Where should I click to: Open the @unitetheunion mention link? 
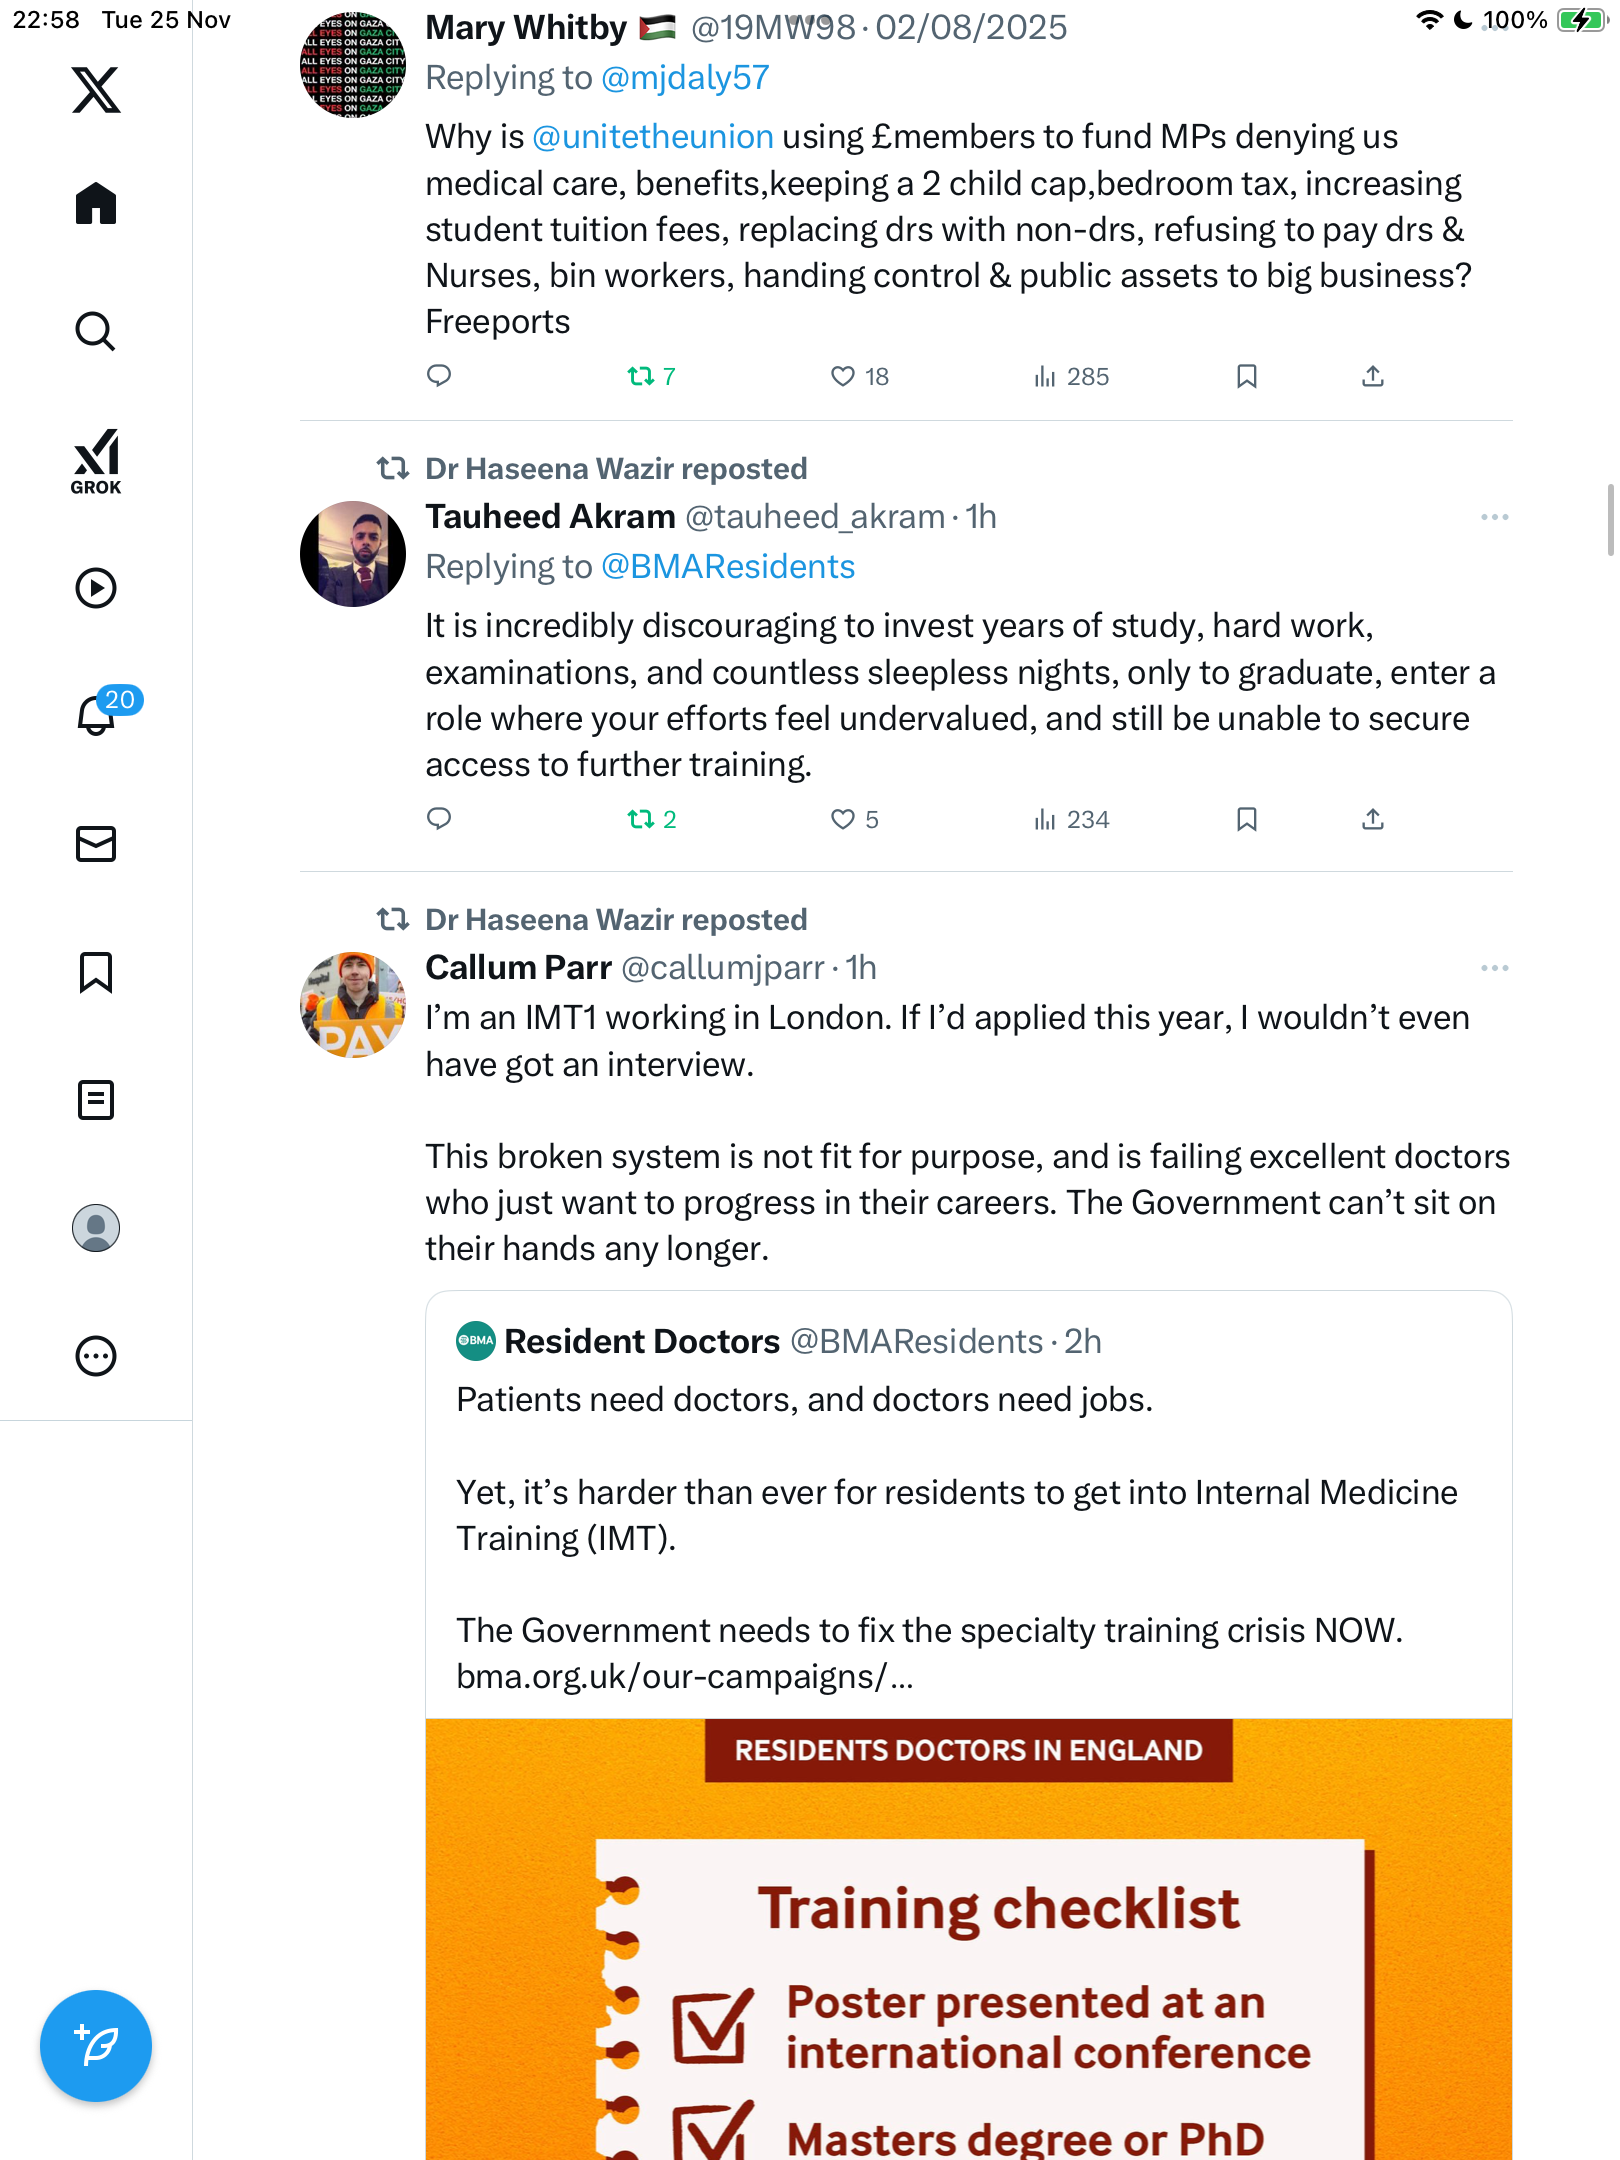click(653, 137)
